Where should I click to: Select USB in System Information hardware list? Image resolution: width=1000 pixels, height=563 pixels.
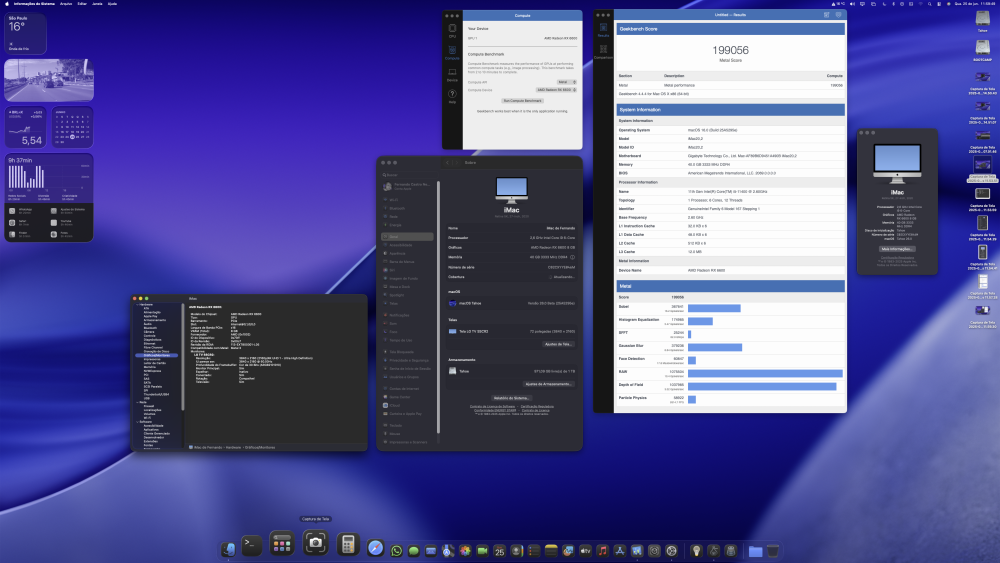point(147,398)
